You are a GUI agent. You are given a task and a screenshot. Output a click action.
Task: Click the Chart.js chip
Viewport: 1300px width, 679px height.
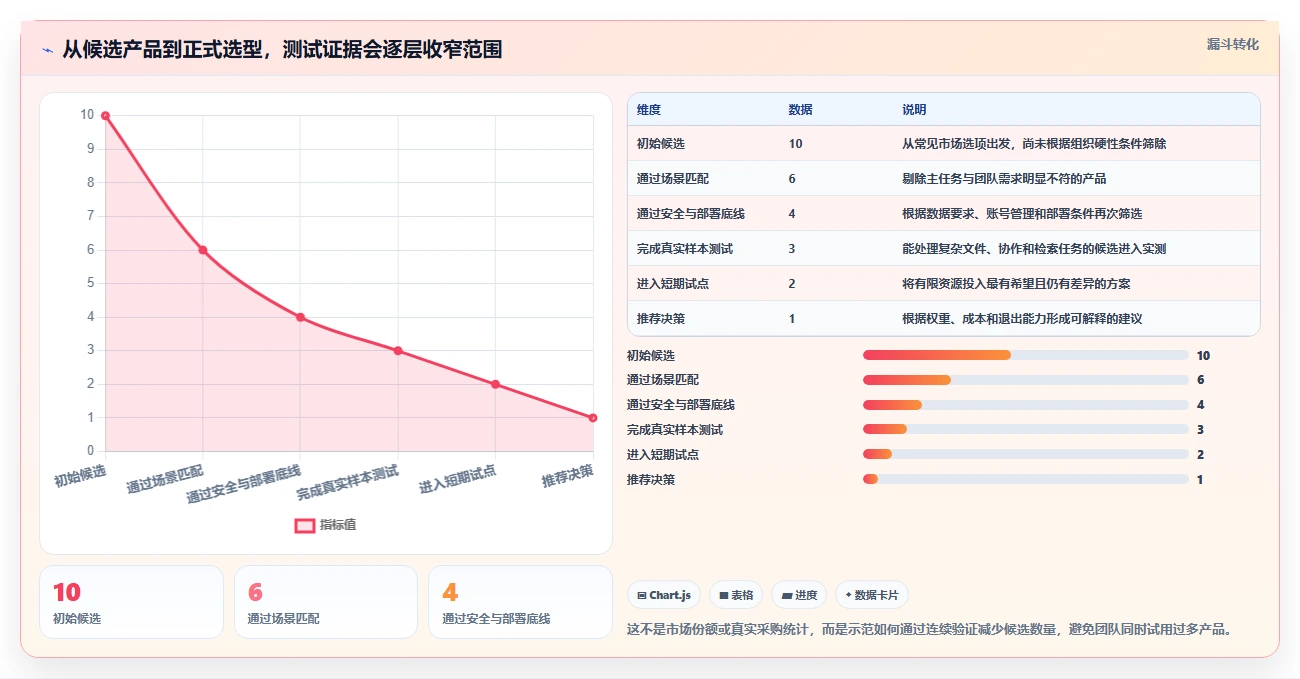[664, 595]
